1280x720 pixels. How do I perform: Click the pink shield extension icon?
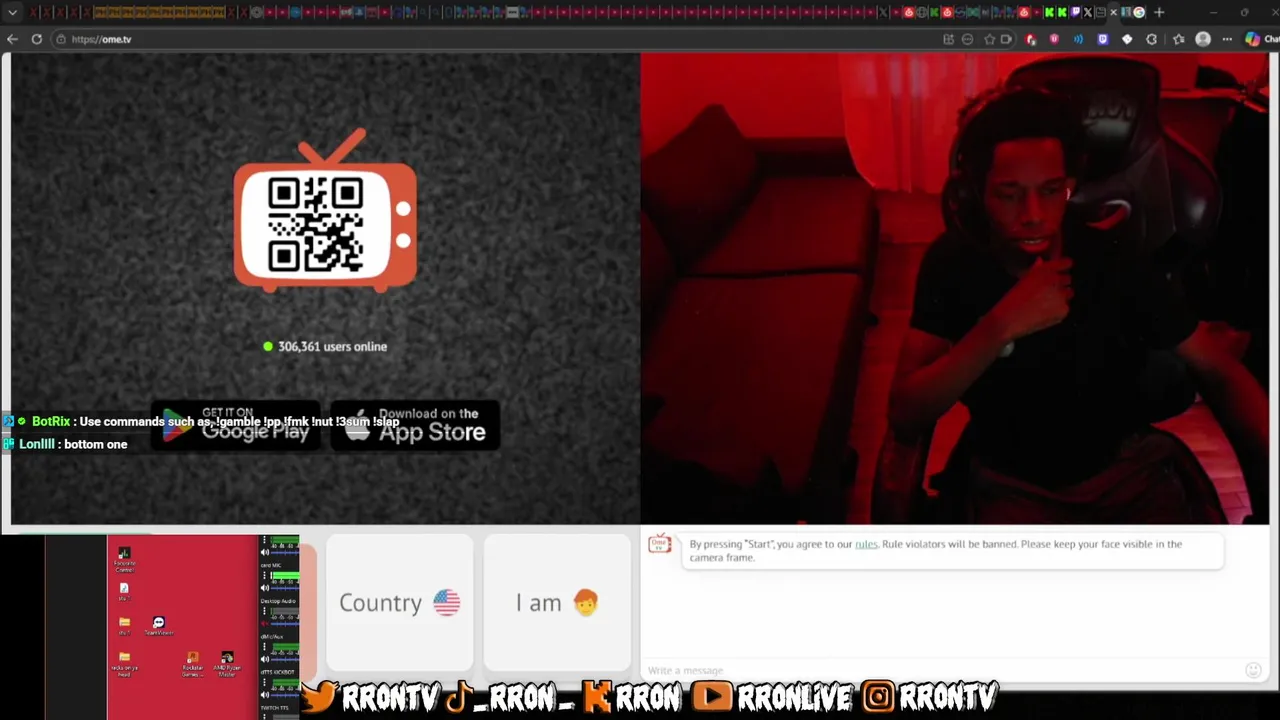coord(1054,39)
